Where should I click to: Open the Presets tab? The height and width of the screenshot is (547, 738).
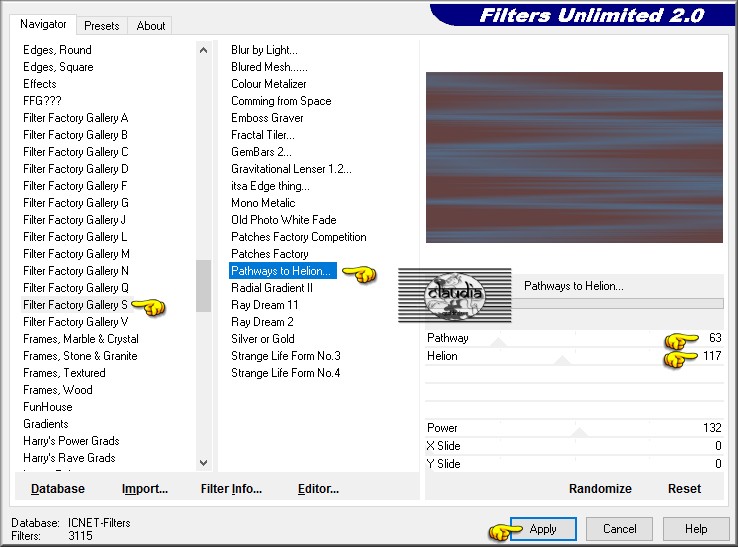pyautogui.click(x=102, y=26)
